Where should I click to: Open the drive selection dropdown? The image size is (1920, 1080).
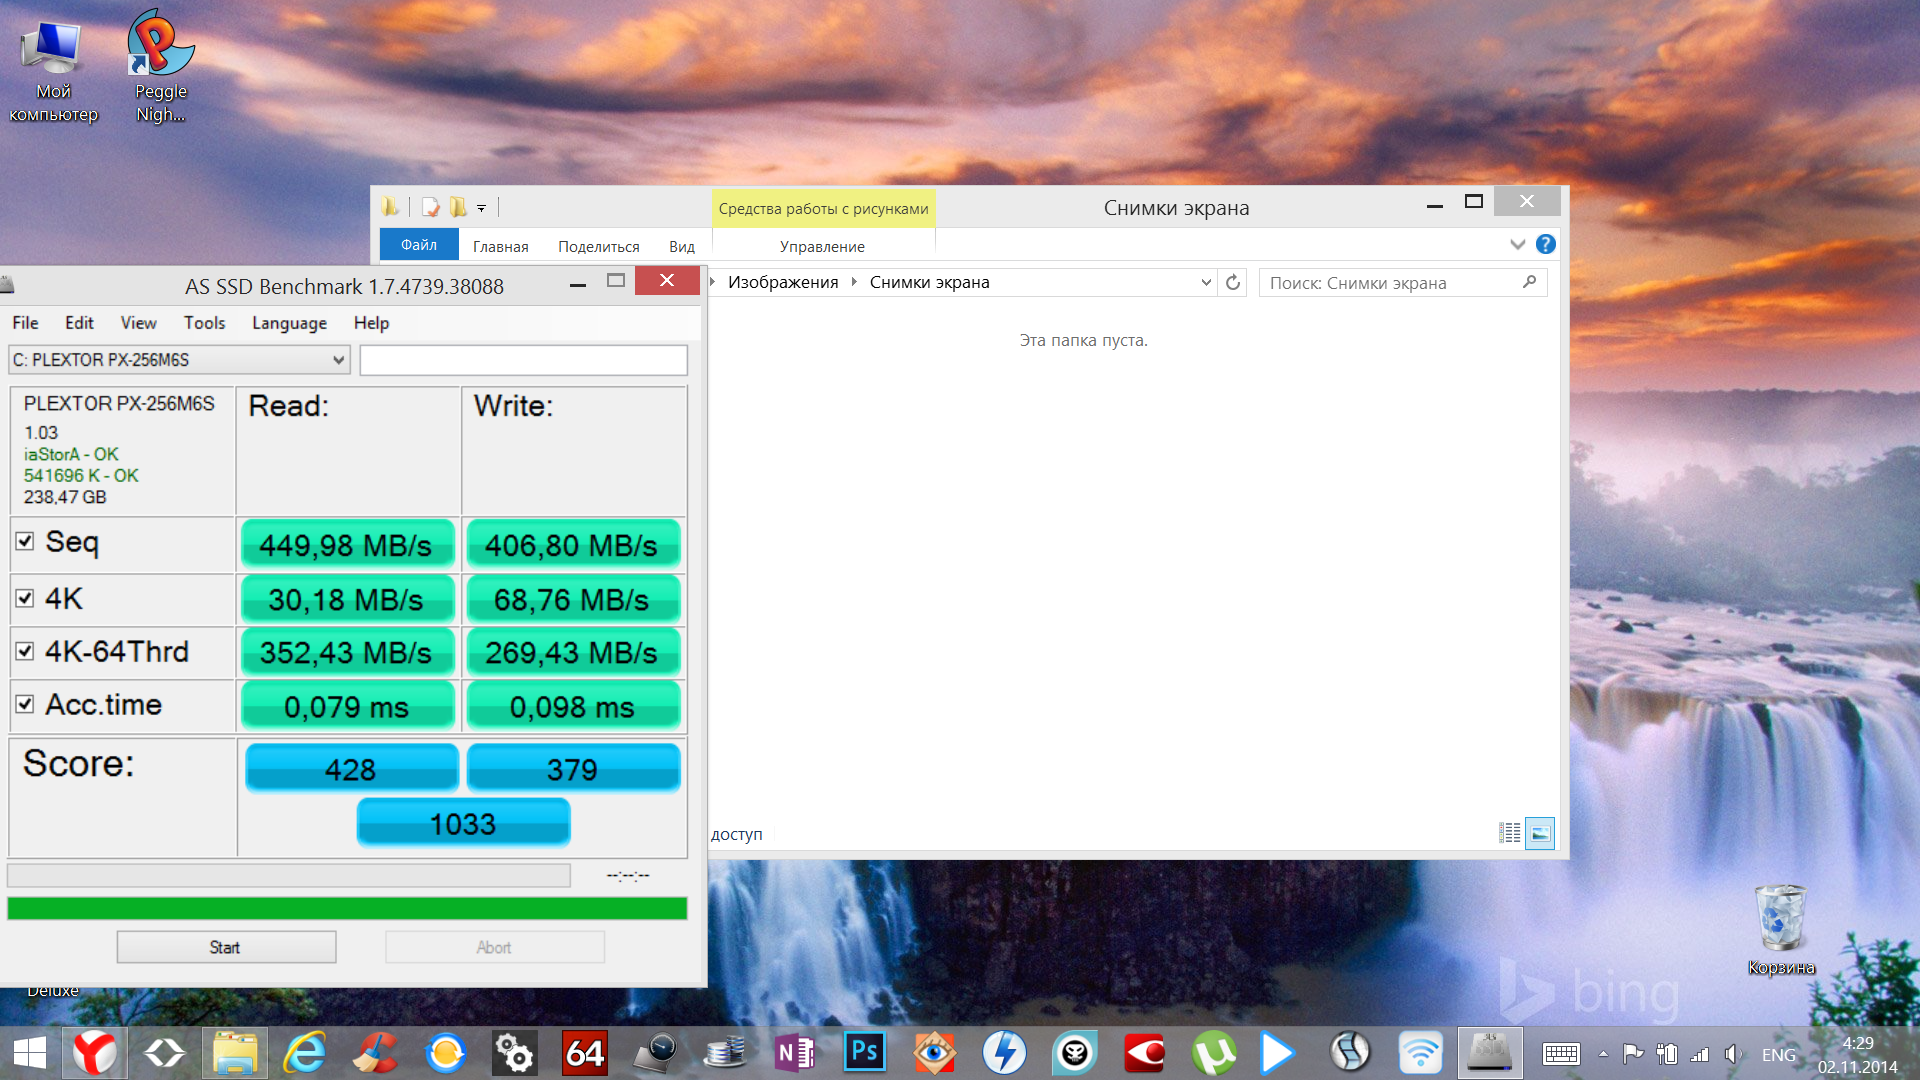coord(338,360)
